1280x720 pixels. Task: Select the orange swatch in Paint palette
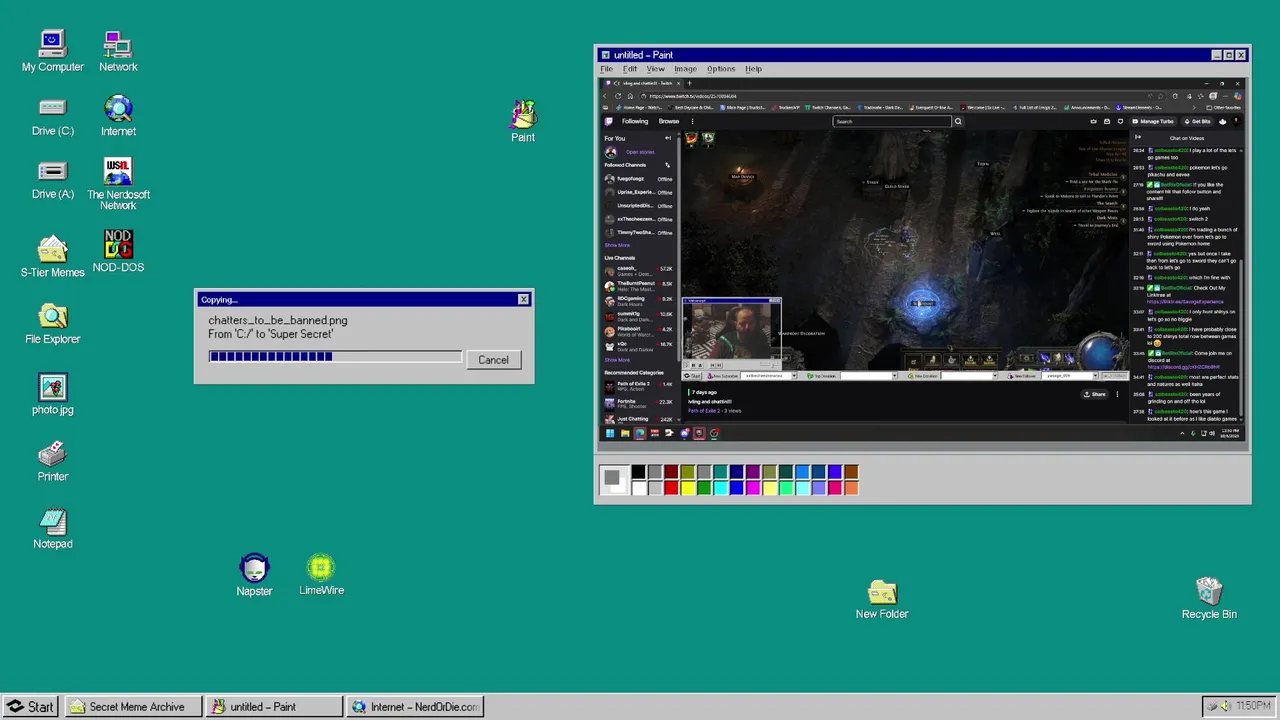point(851,488)
